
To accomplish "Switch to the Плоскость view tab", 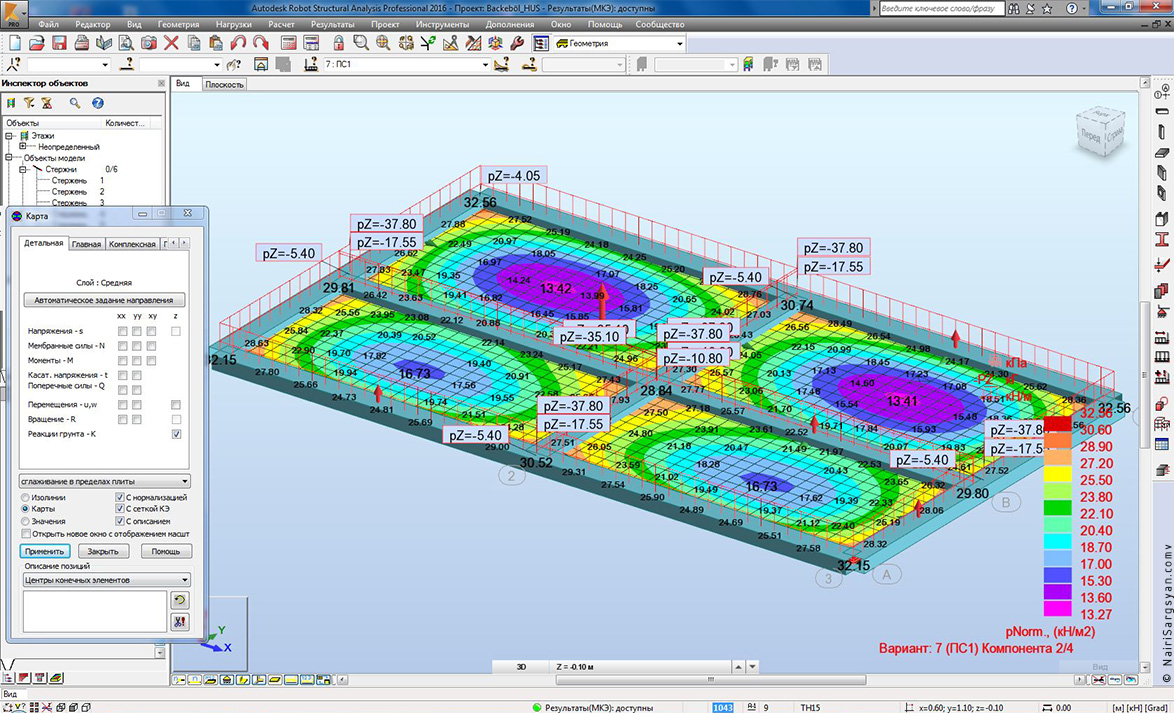I will coord(225,85).
